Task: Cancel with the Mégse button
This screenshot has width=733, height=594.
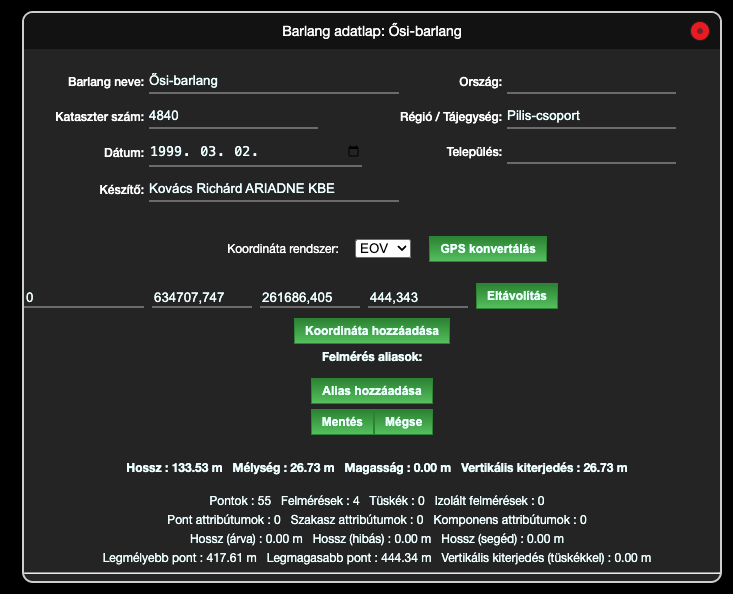Action: pos(404,422)
